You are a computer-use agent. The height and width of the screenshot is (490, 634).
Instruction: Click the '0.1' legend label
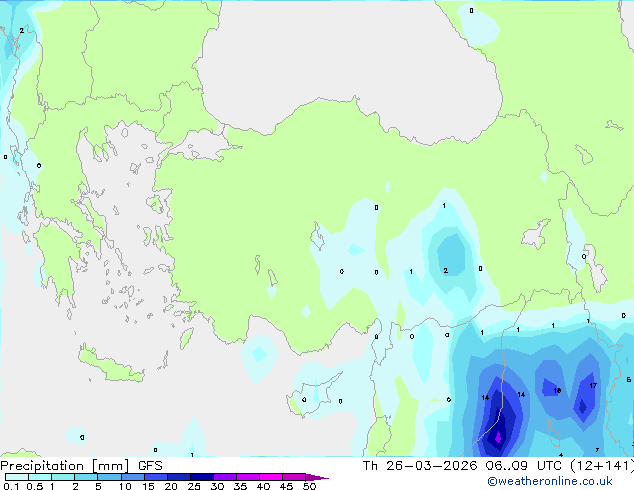click(11, 486)
